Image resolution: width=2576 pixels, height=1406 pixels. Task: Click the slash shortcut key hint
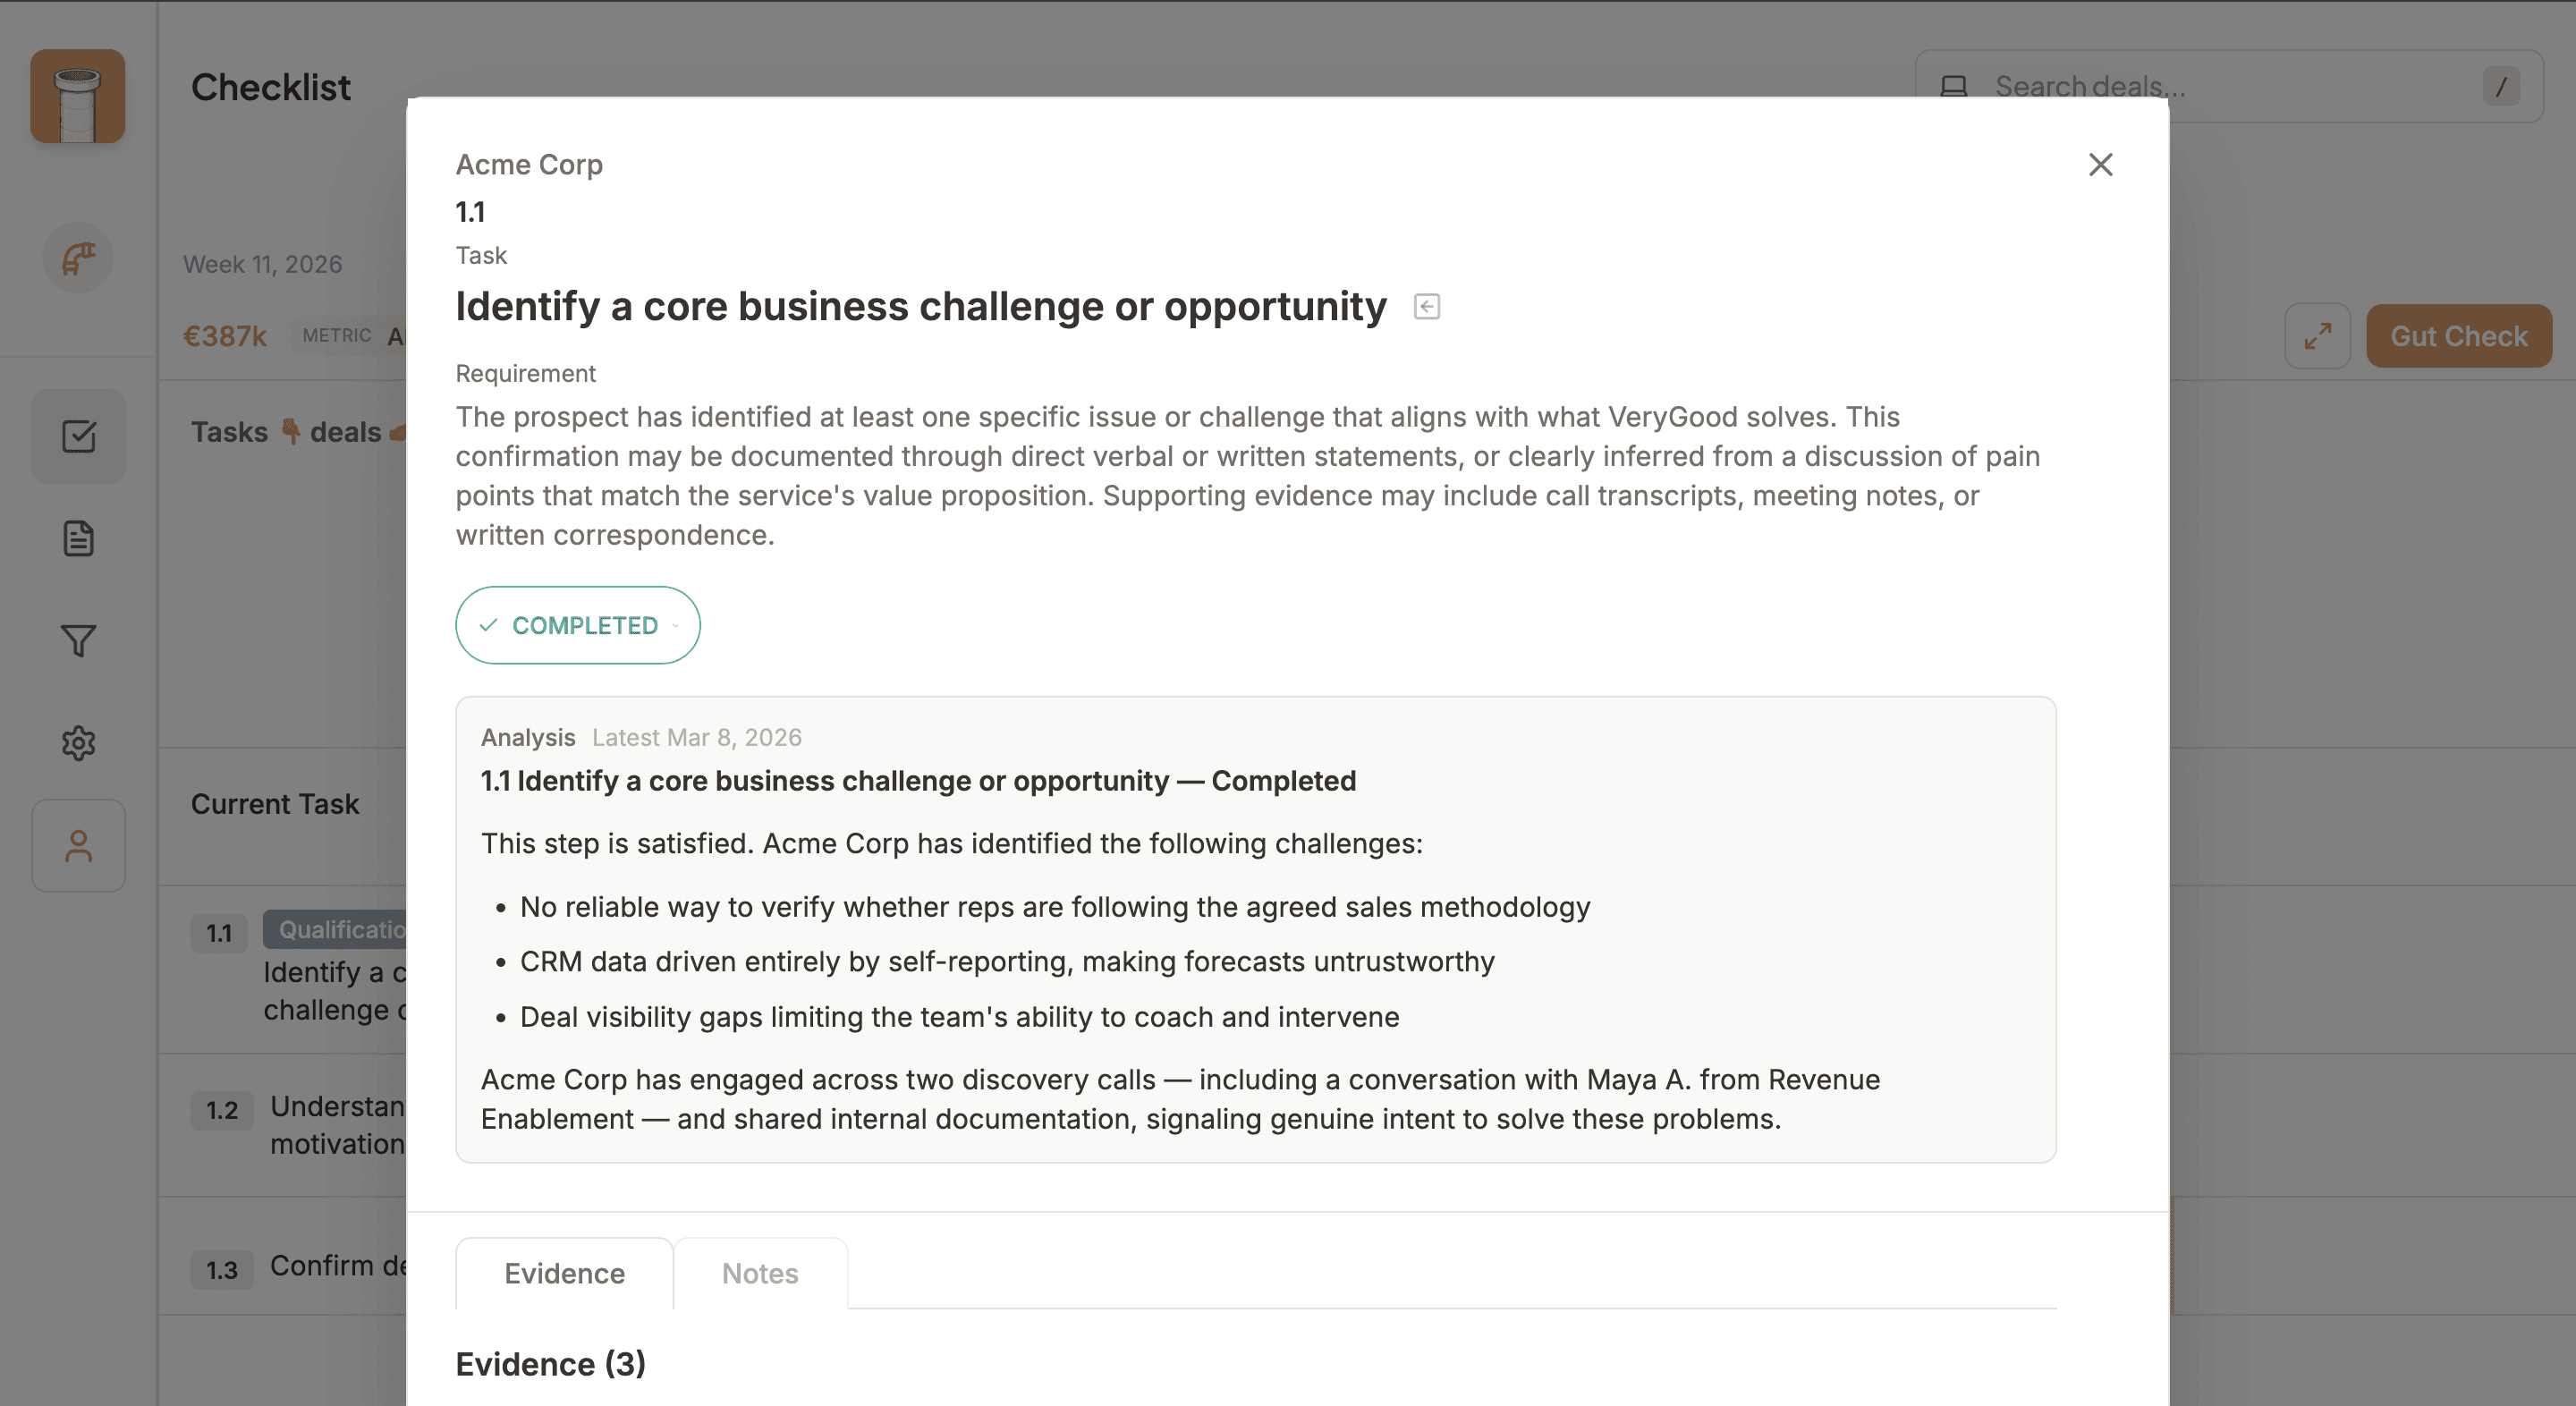(2500, 87)
